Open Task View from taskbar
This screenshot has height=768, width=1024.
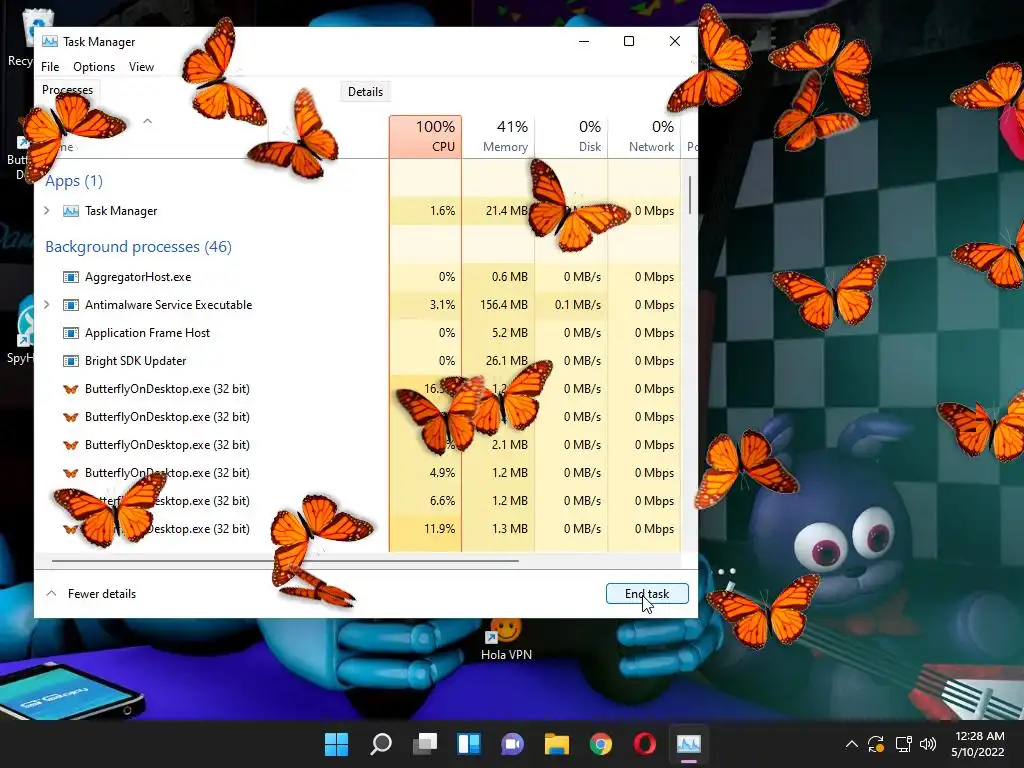point(424,744)
